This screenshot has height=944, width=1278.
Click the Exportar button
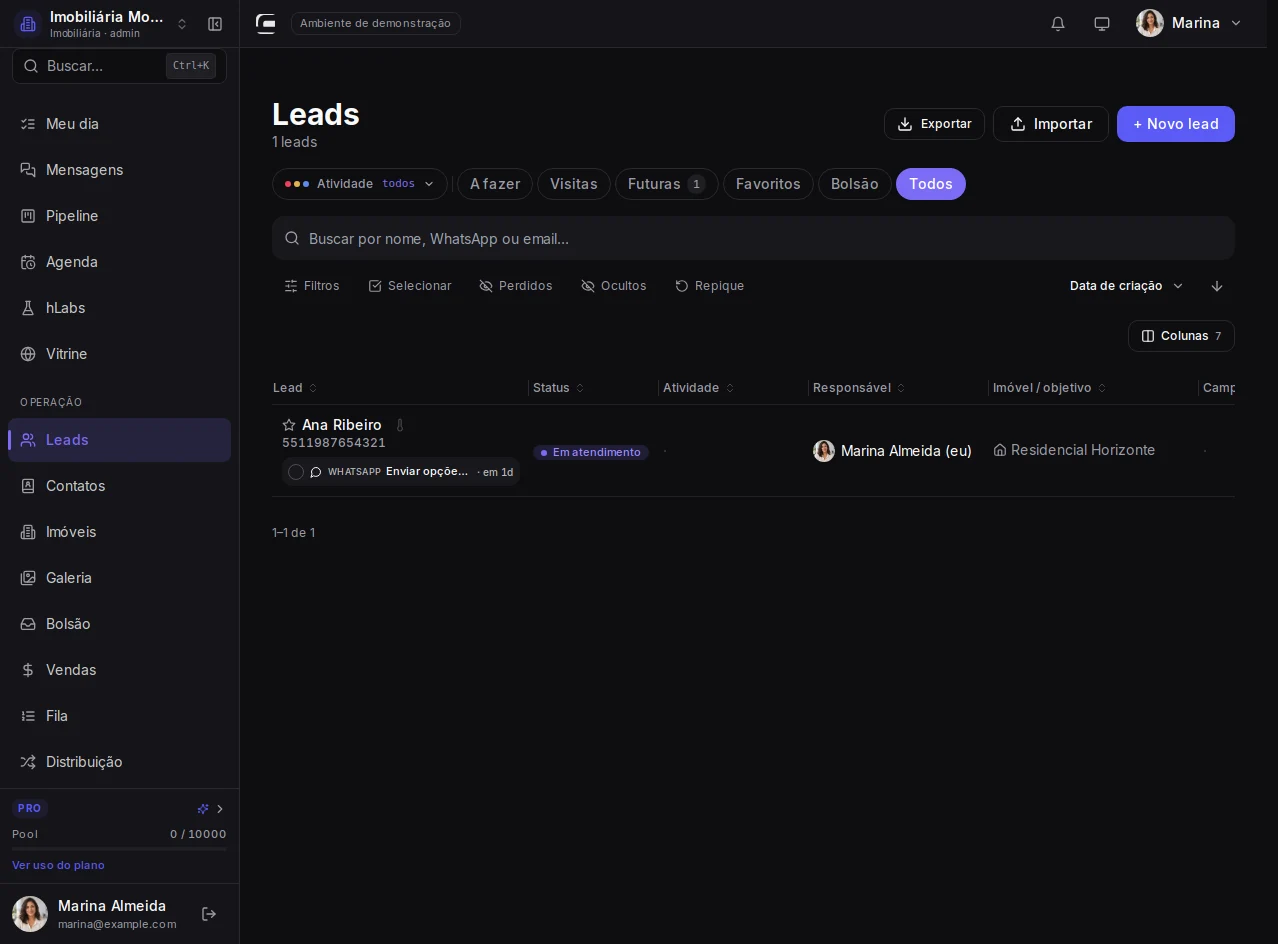coord(934,124)
